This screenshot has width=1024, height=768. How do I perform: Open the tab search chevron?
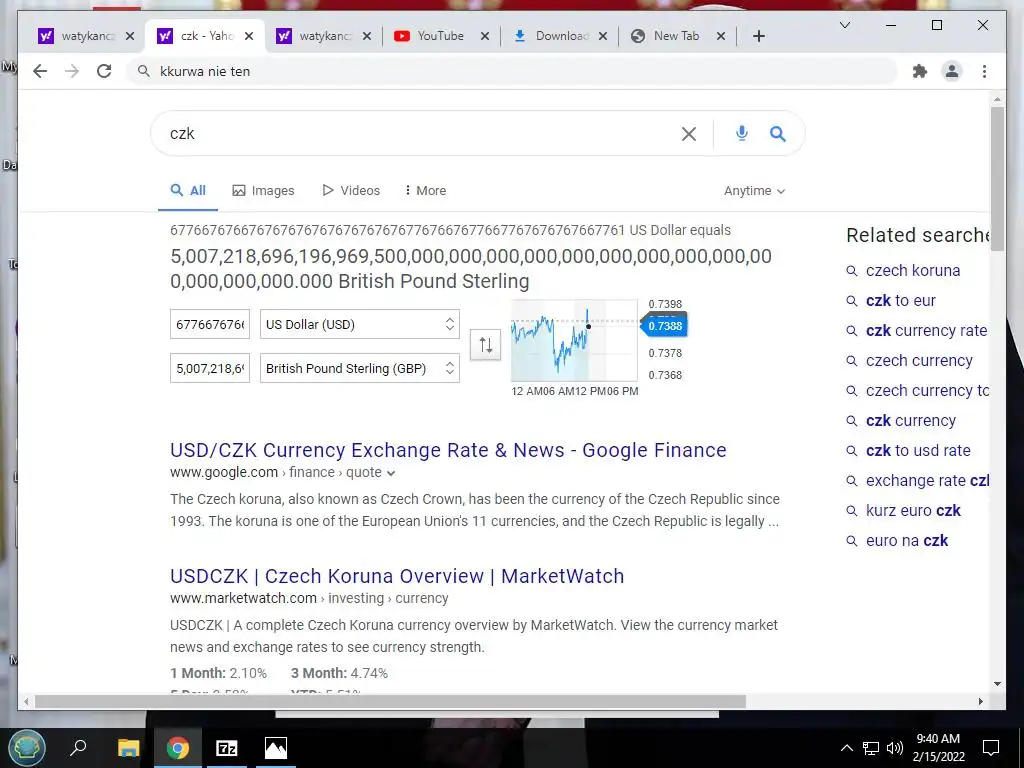(844, 25)
